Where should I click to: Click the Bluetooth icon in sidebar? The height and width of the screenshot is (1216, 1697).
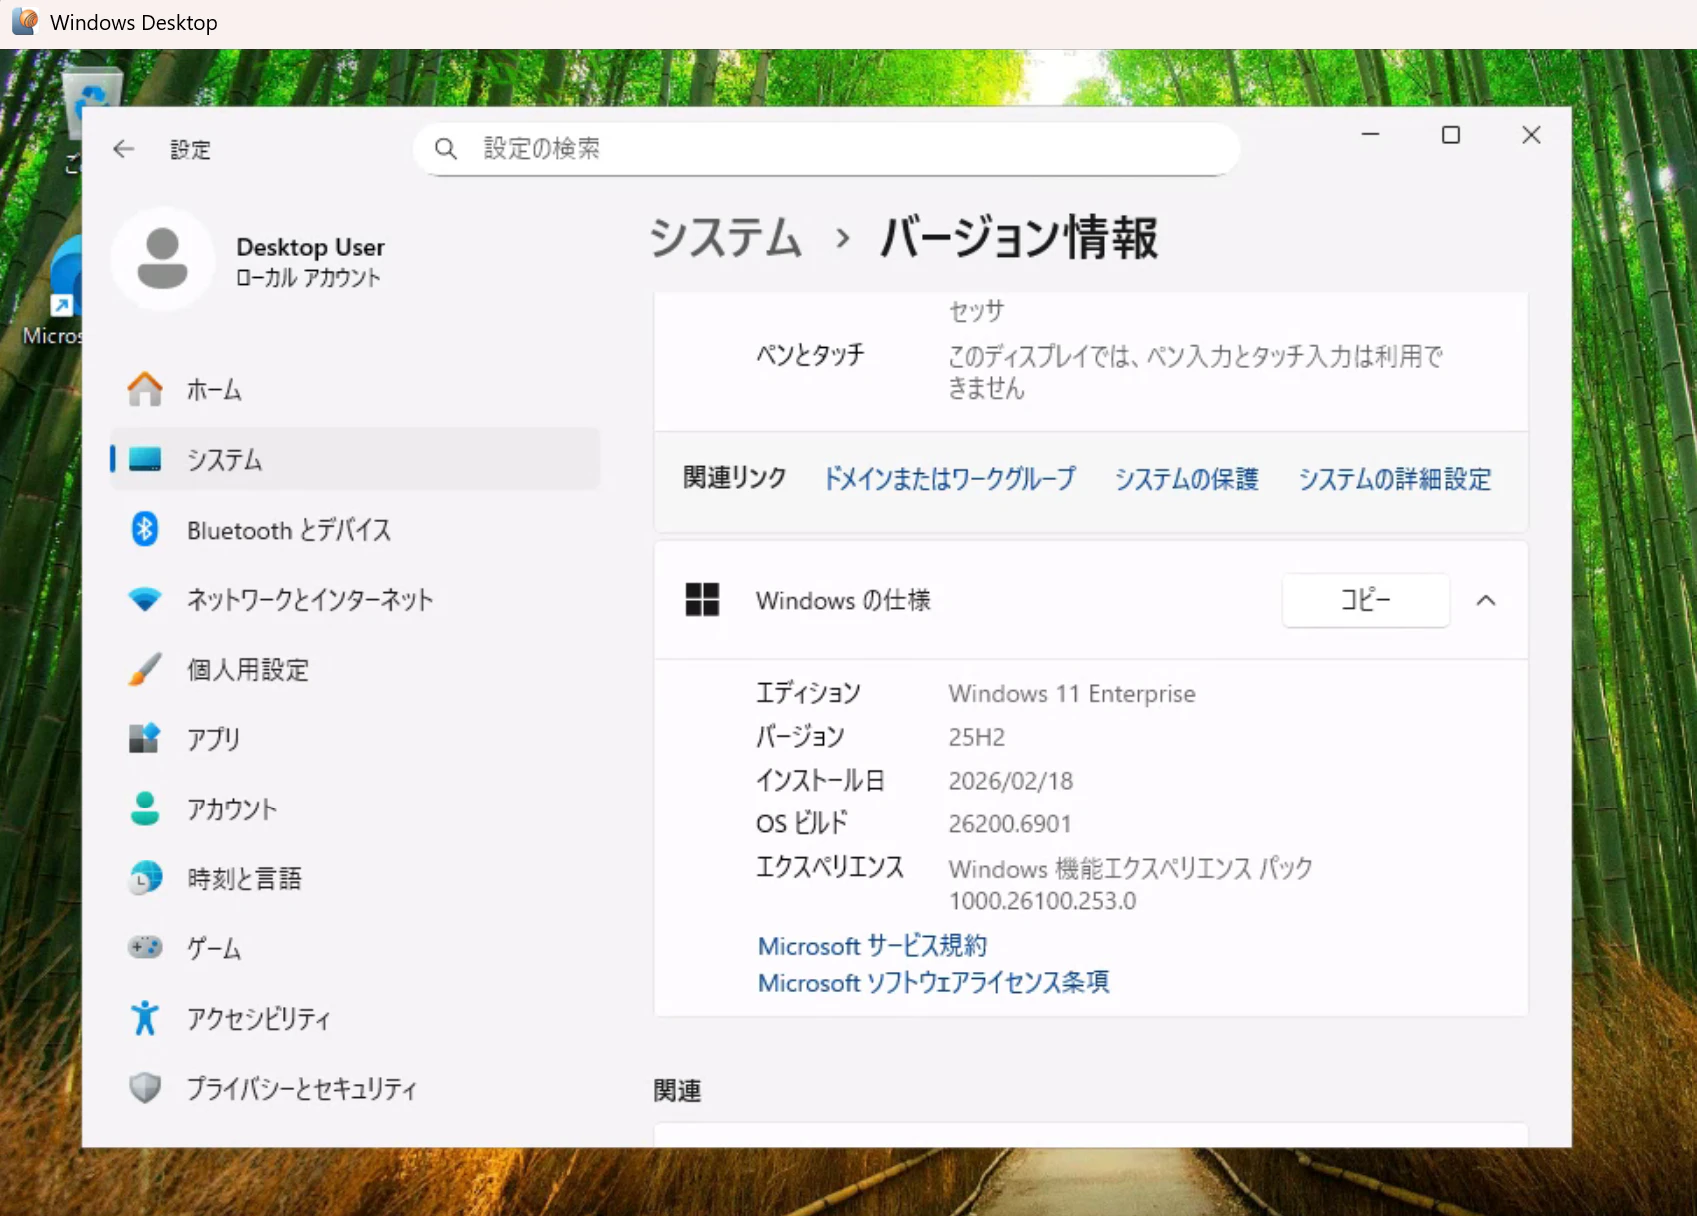tap(145, 529)
